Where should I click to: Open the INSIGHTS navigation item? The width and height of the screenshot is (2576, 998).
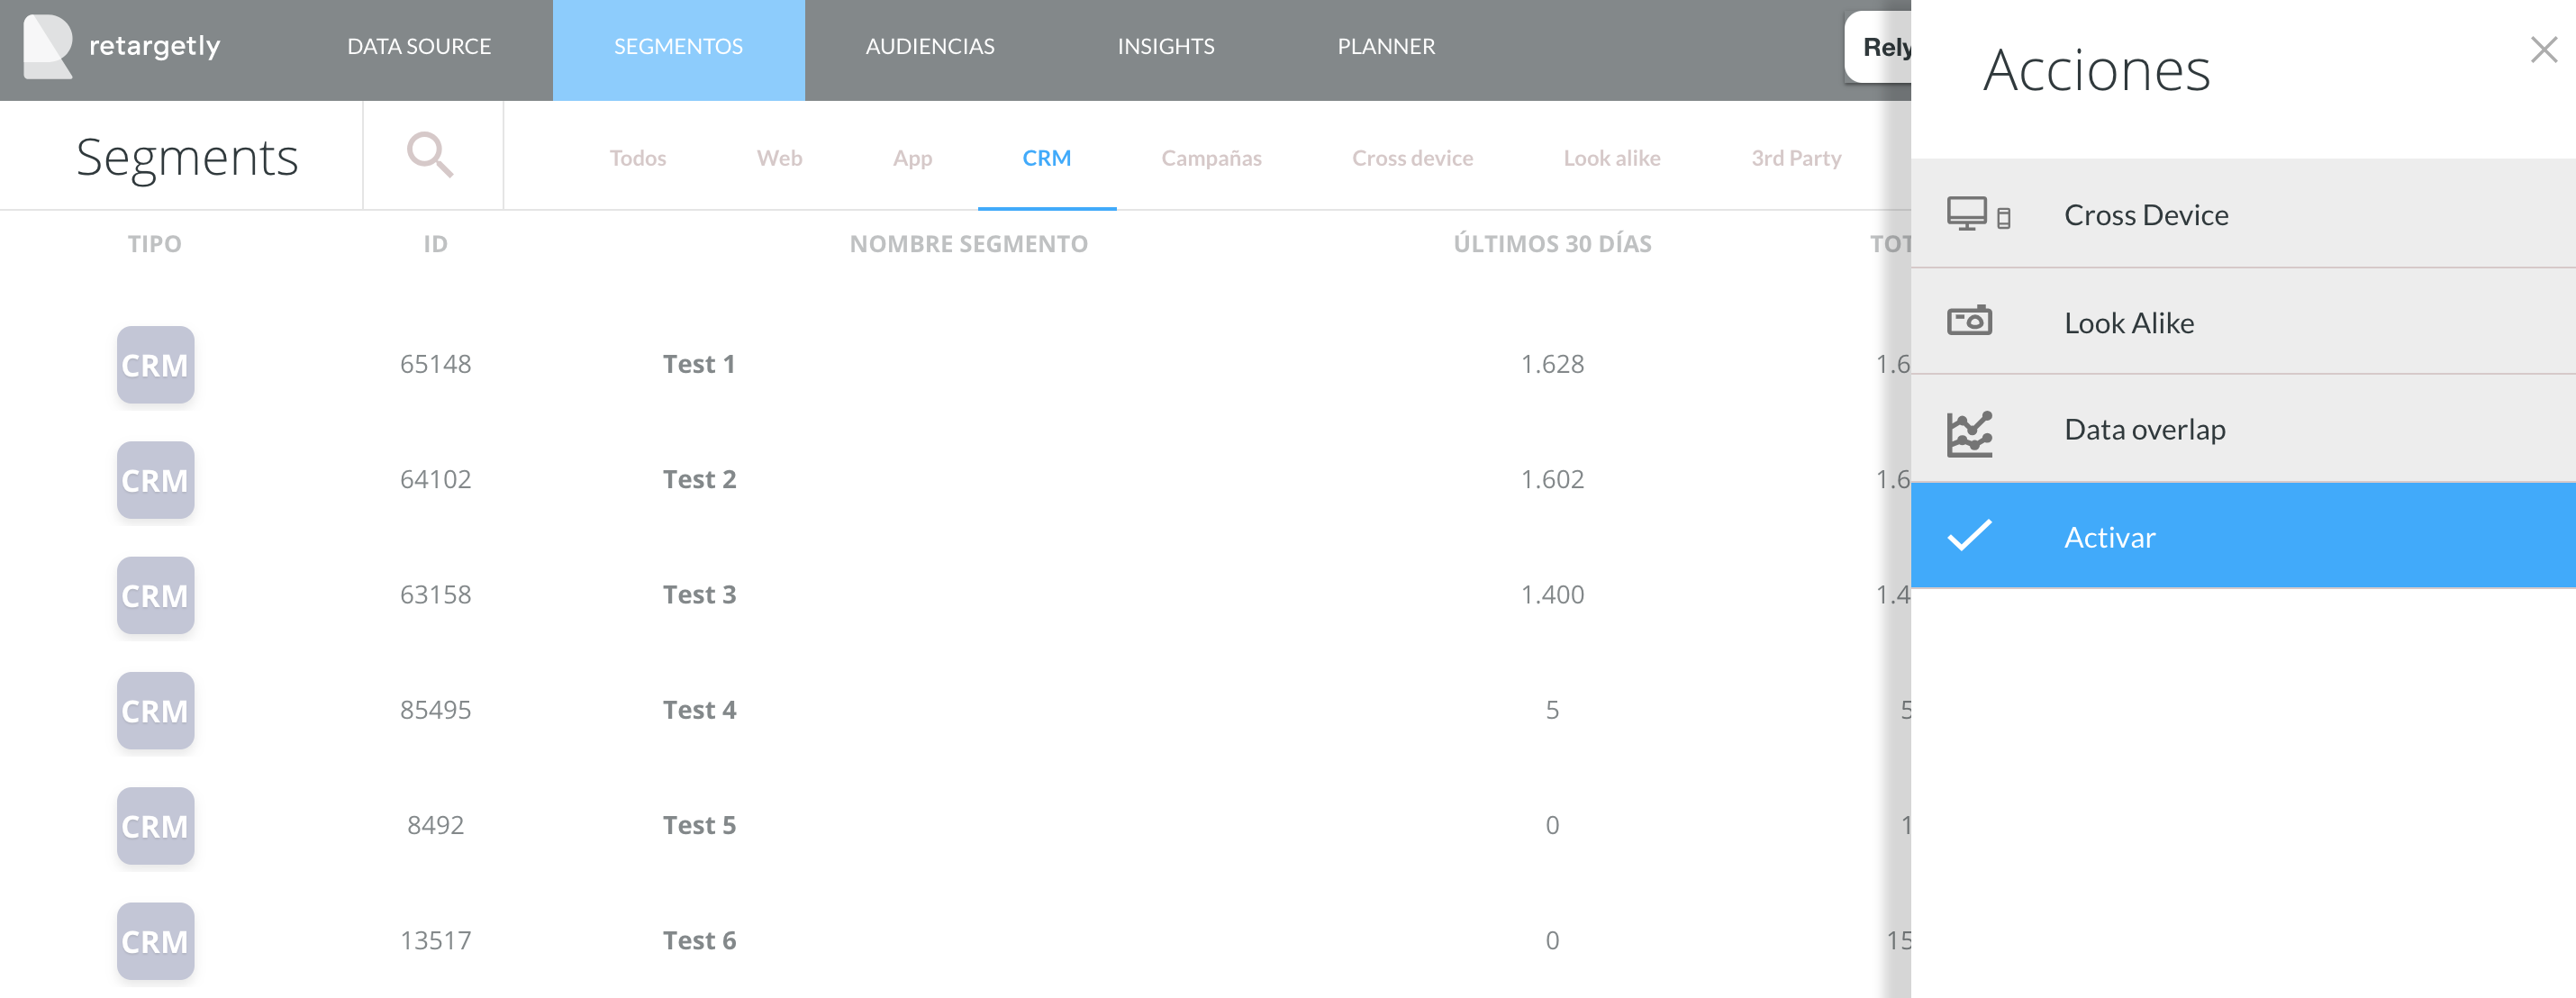[1165, 47]
